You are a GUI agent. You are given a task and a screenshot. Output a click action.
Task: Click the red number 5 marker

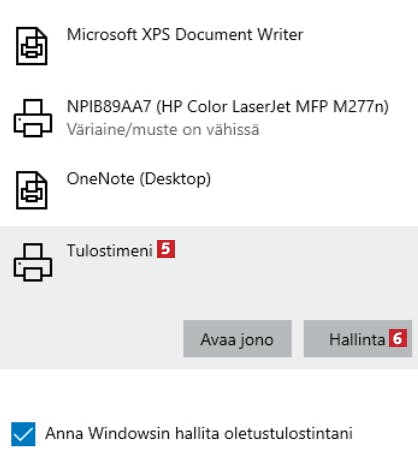(x=166, y=249)
